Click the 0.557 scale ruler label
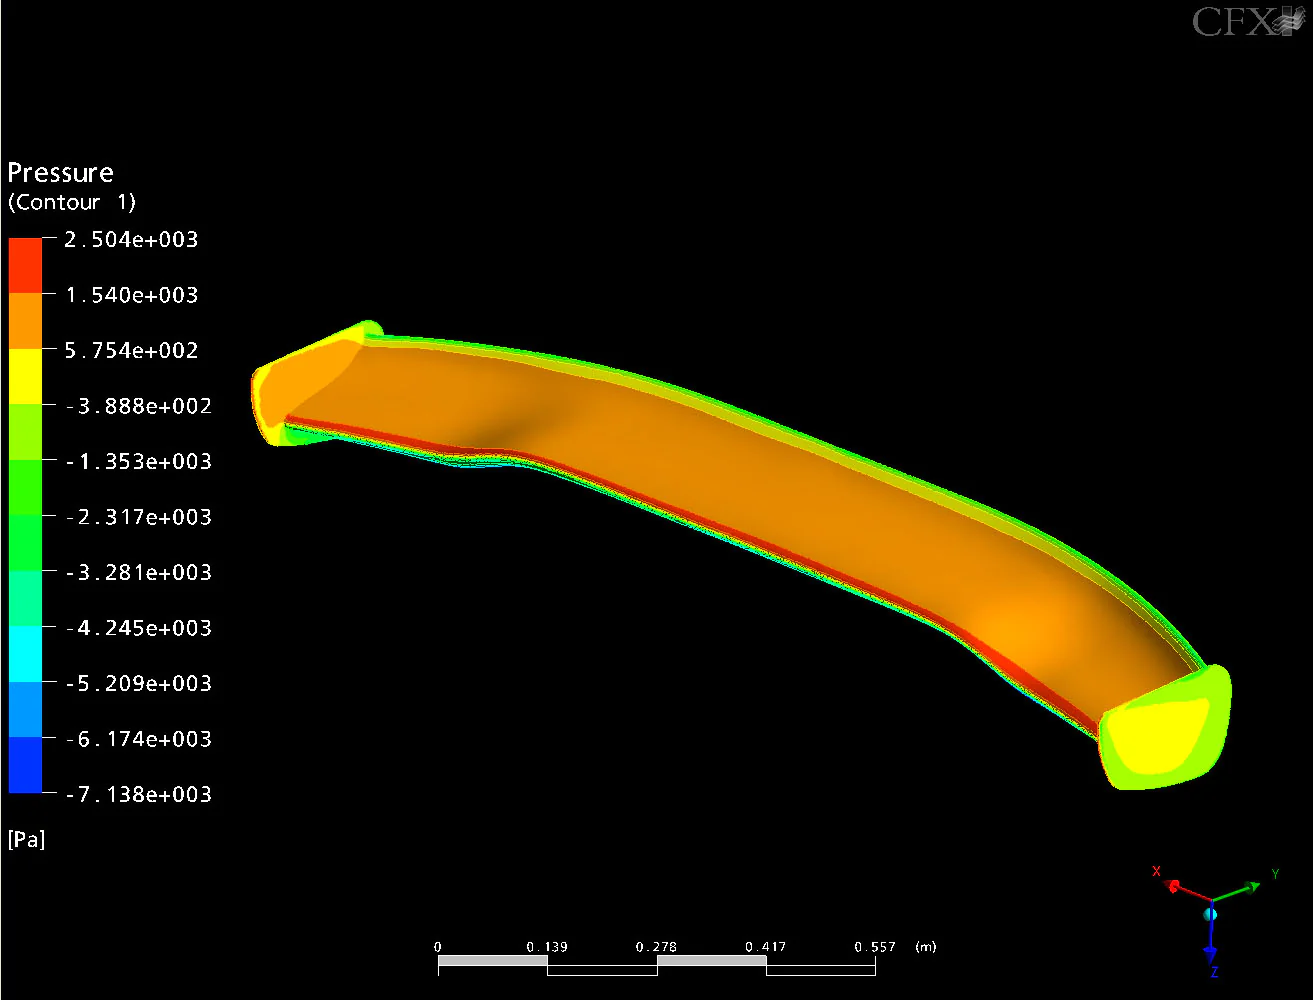Viewport: 1313px width, 1000px height. 875,946
